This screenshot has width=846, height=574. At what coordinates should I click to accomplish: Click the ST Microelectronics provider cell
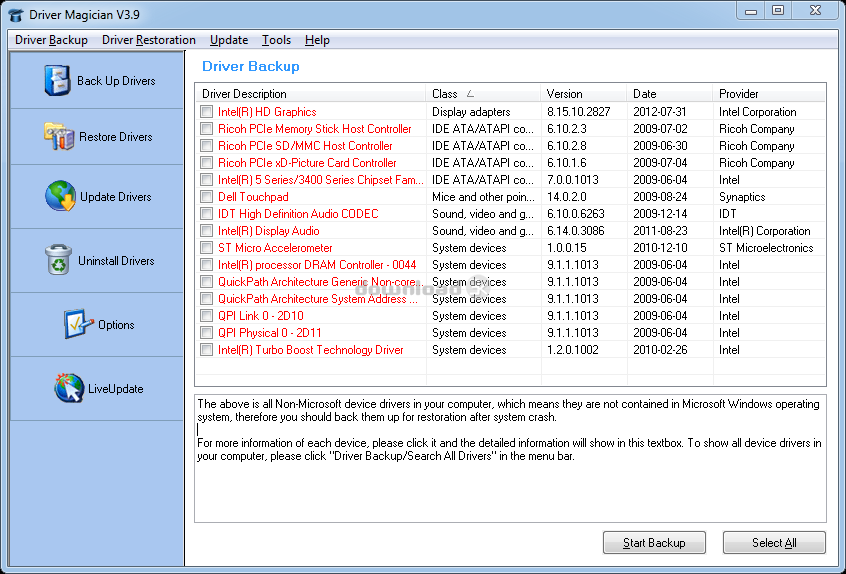[x=766, y=248]
